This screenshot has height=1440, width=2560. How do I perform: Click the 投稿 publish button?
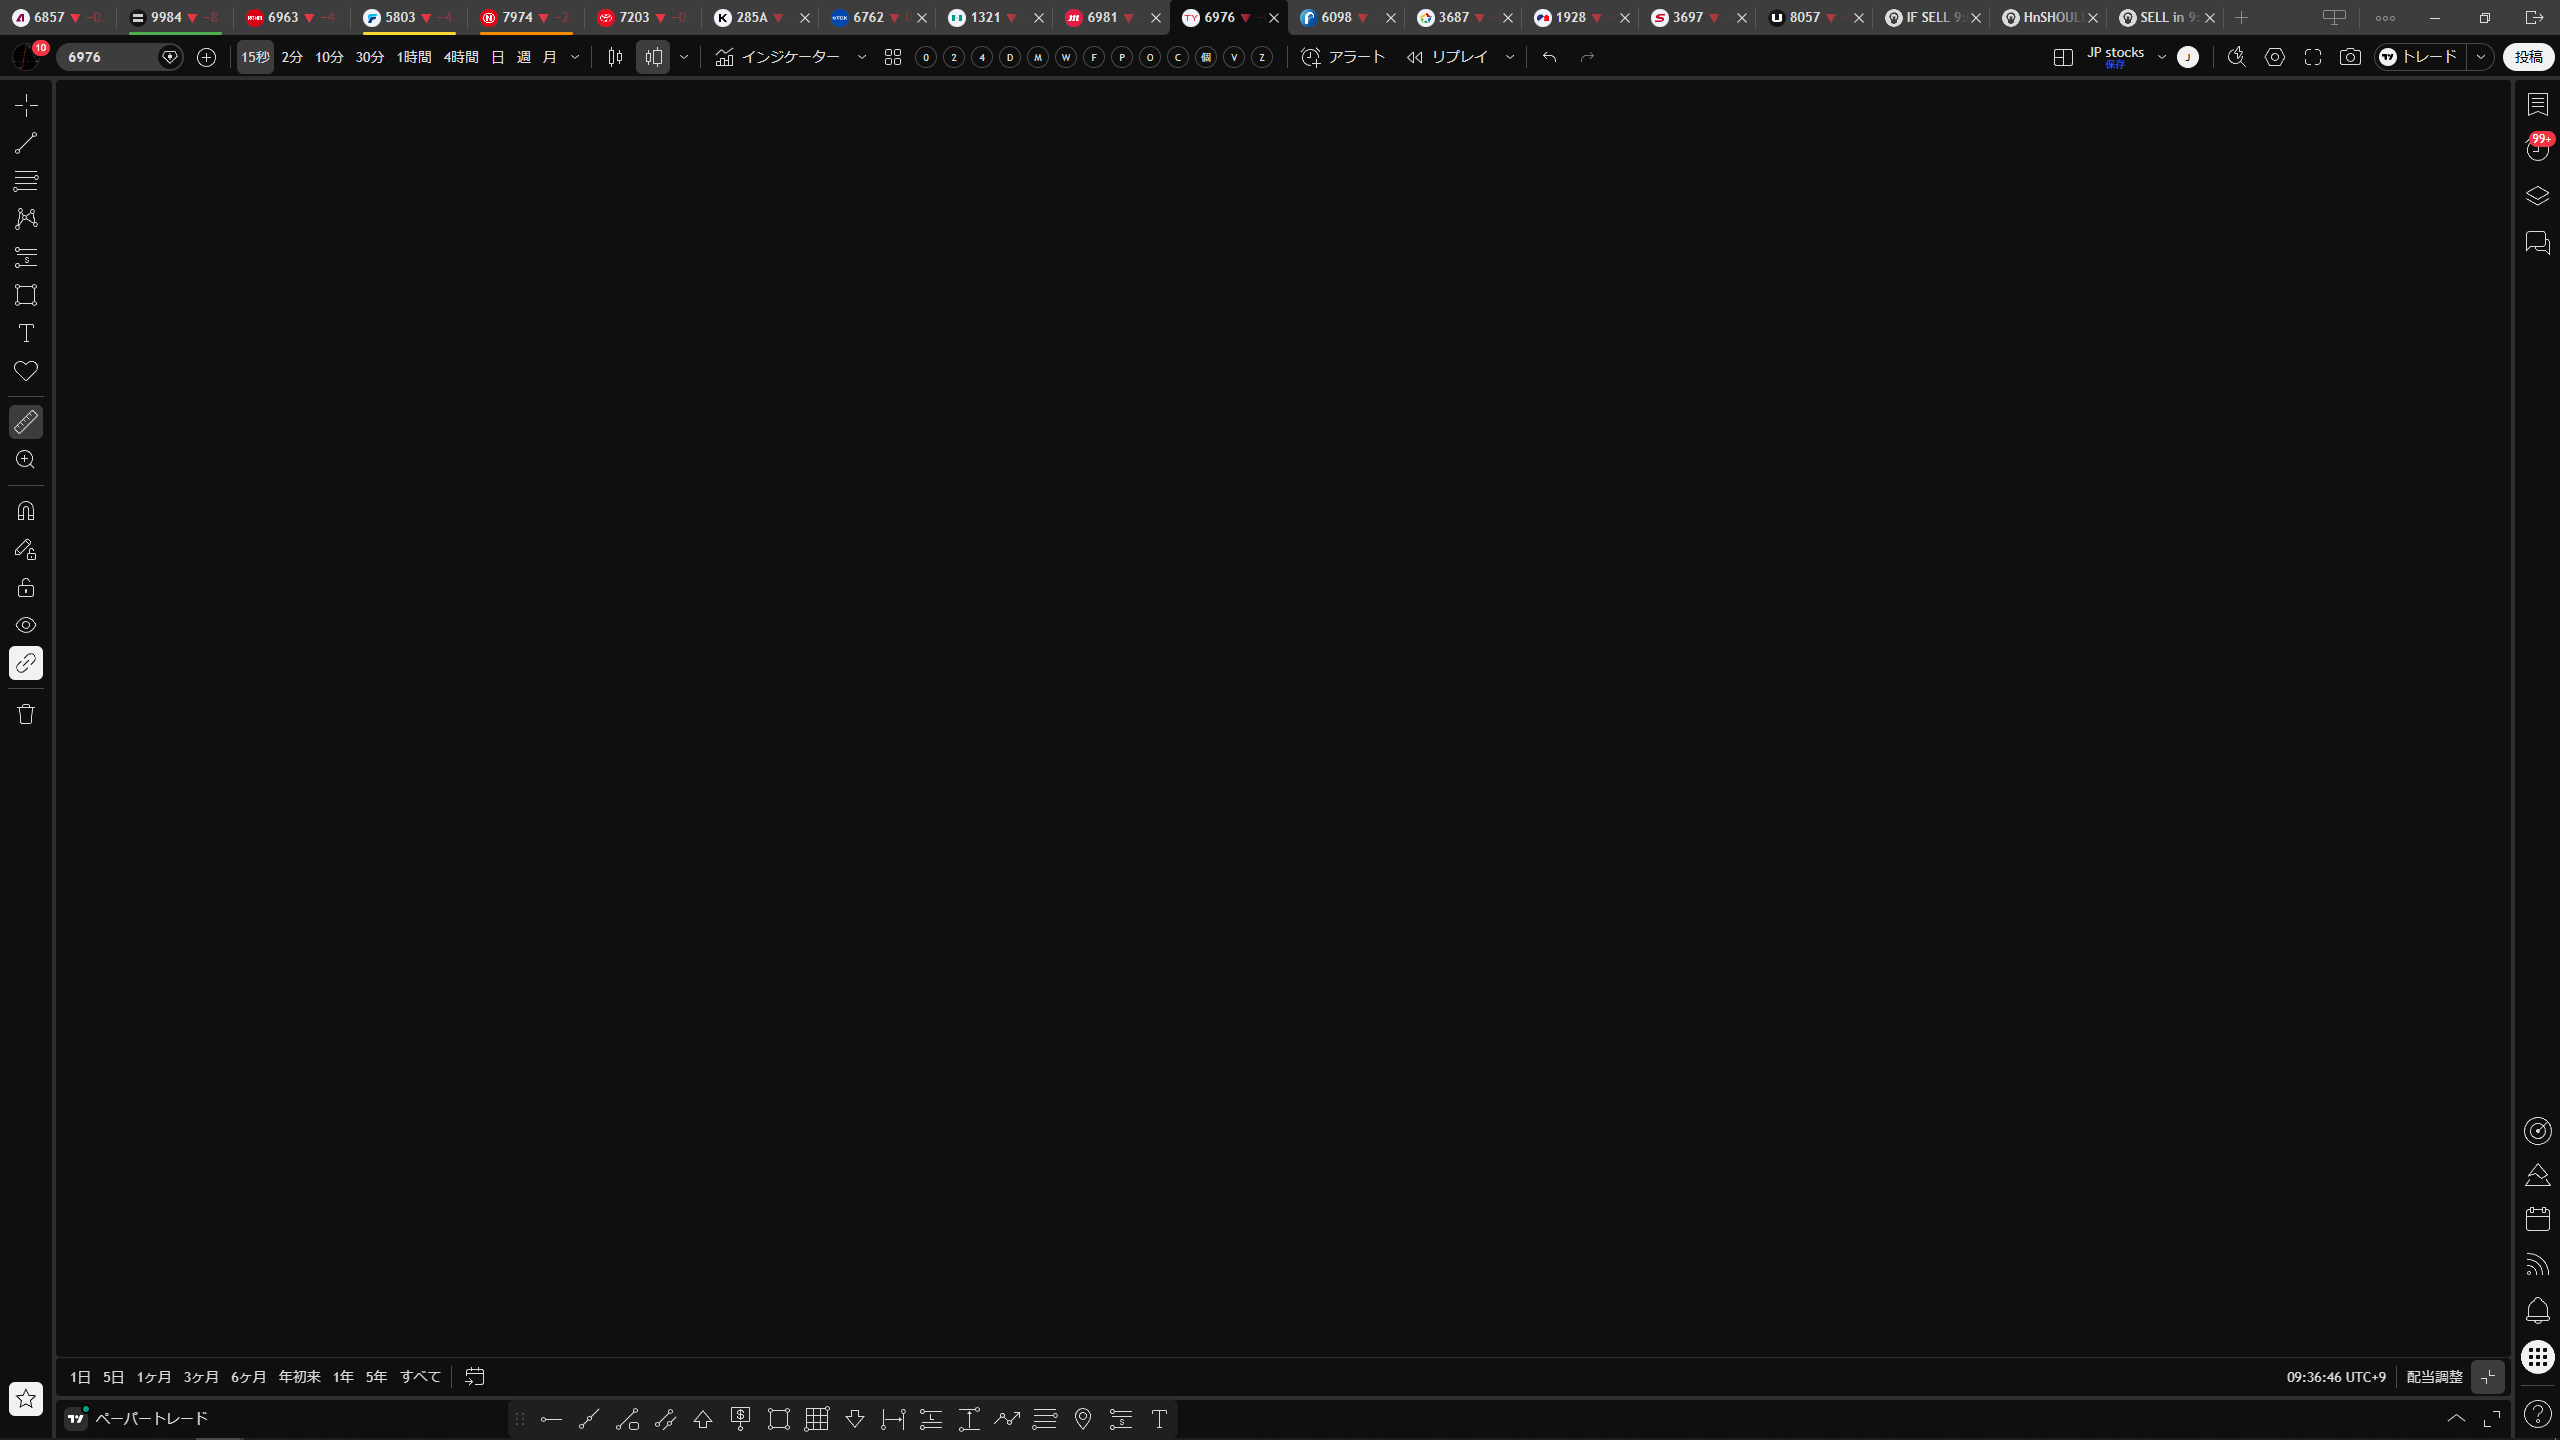pyautogui.click(x=2529, y=57)
